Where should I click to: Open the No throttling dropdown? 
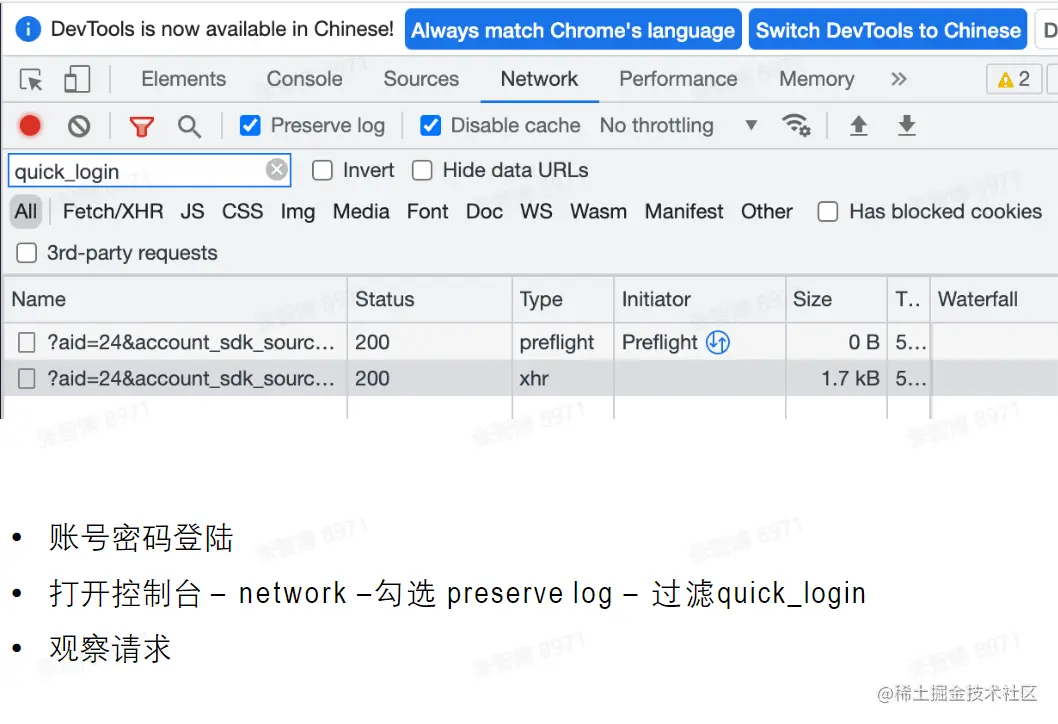pyautogui.click(x=678, y=126)
